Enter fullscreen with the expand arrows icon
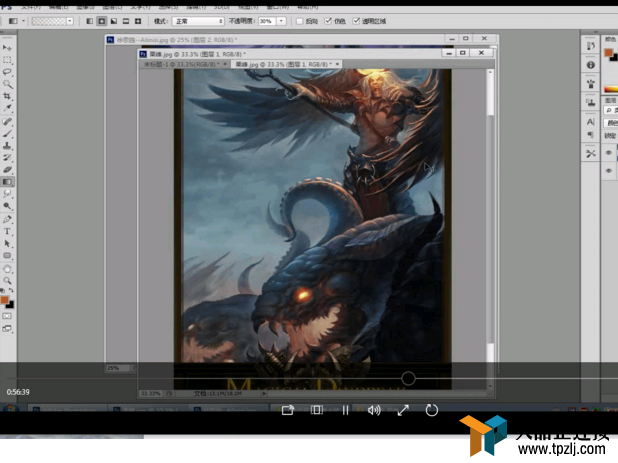This screenshot has width=618, height=463. click(403, 410)
